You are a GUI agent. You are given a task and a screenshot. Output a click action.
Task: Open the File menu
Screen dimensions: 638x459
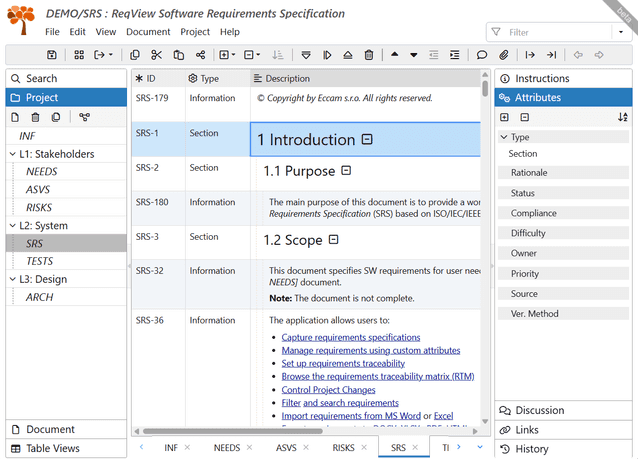(x=52, y=32)
